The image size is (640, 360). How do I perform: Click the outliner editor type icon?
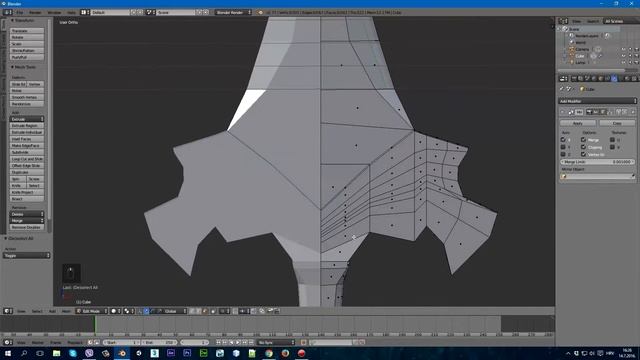click(x=563, y=21)
